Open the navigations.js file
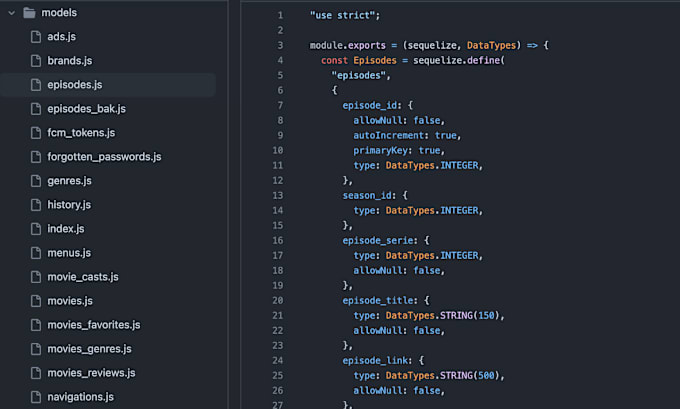 pyautogui.click(x=80, y=397)
